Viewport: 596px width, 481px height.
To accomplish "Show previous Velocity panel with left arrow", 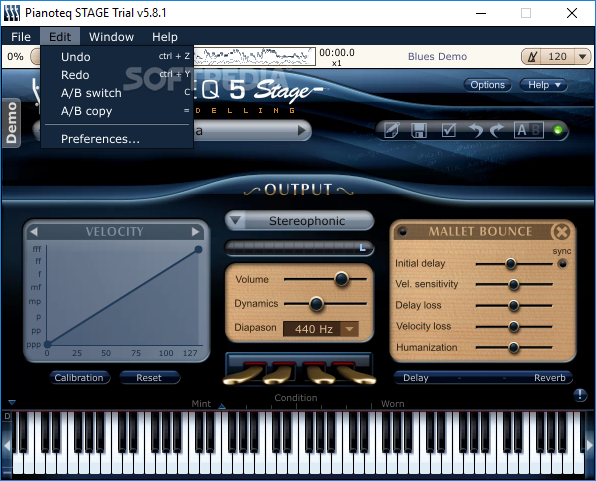I will [34, 232].
